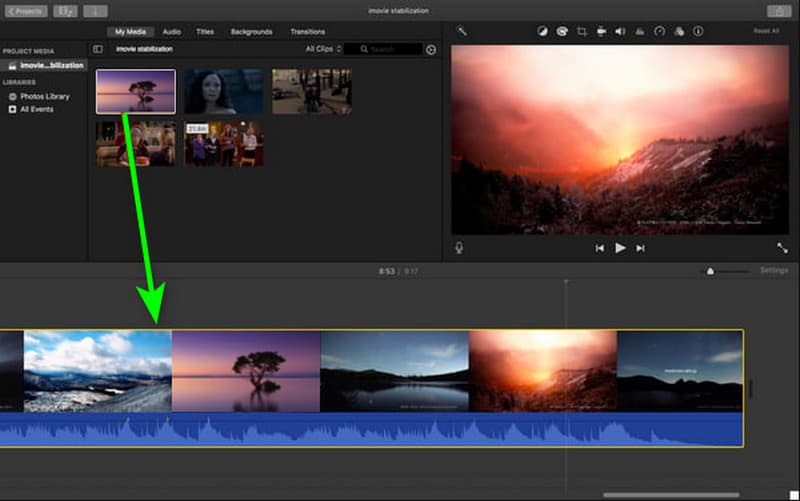The image size is (800, 501).
Task: Select the standing group clip thumbnail
Action: pos(224,144)
